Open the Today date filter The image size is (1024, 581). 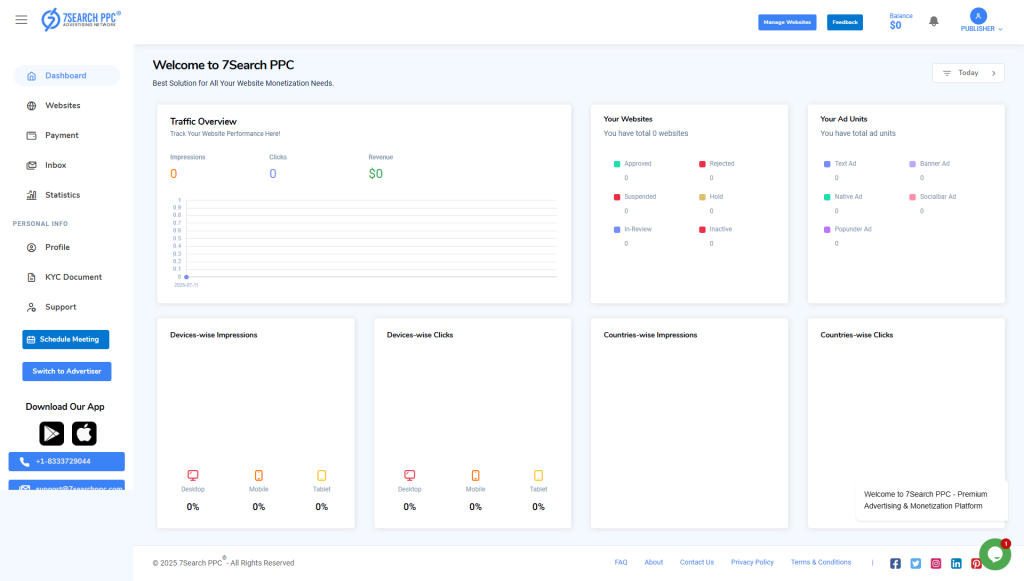click(x=968, y=73)
